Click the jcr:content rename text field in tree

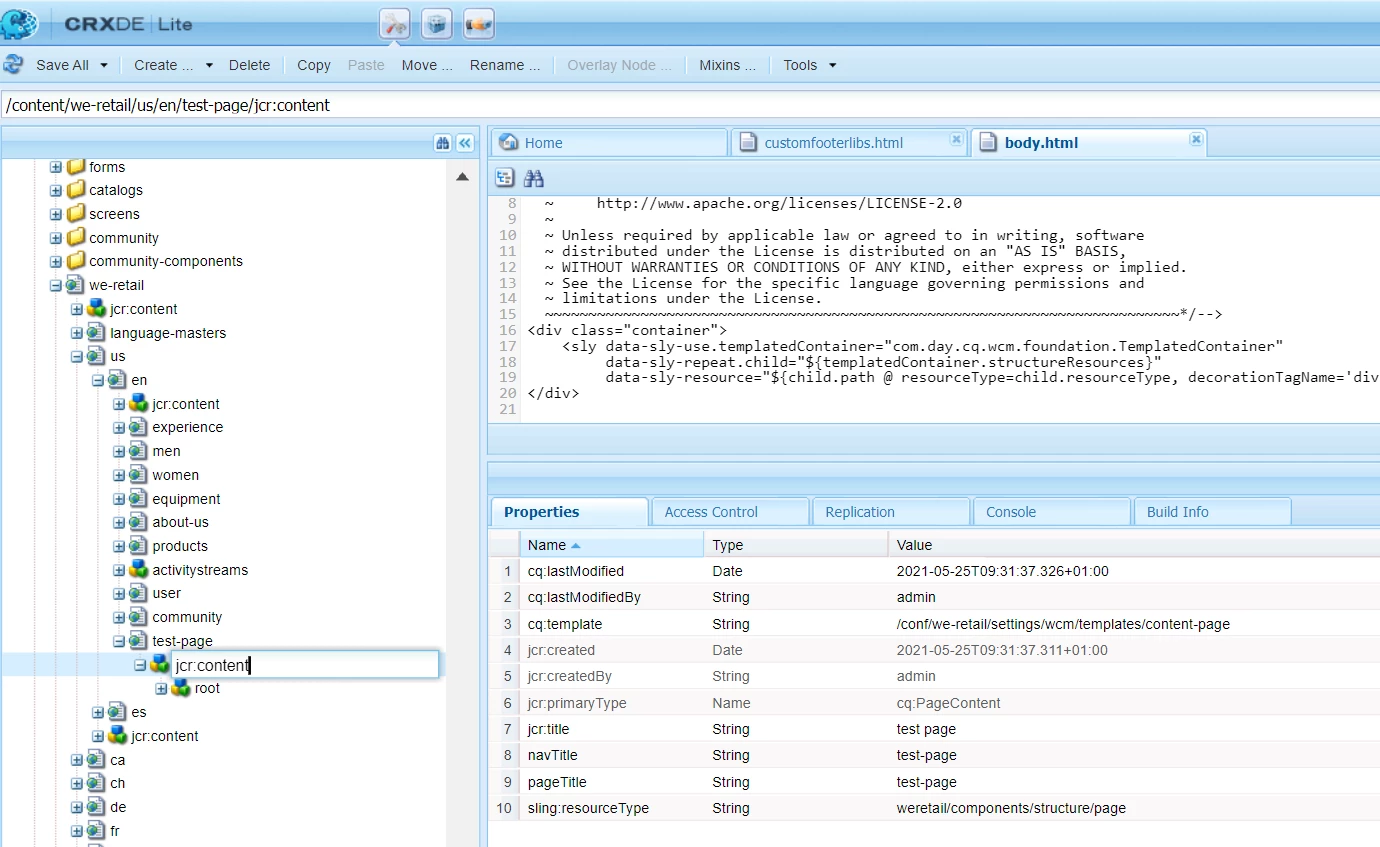coord(305,665)
